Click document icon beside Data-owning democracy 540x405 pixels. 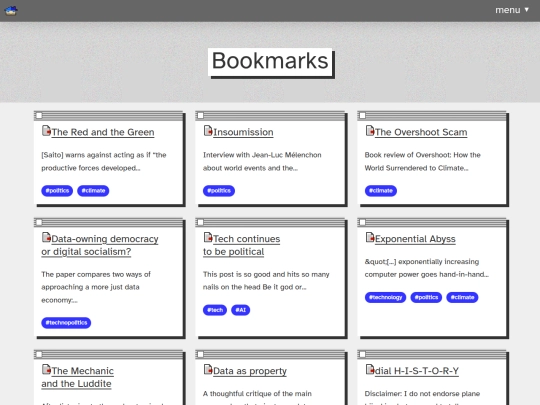[46, 238]
